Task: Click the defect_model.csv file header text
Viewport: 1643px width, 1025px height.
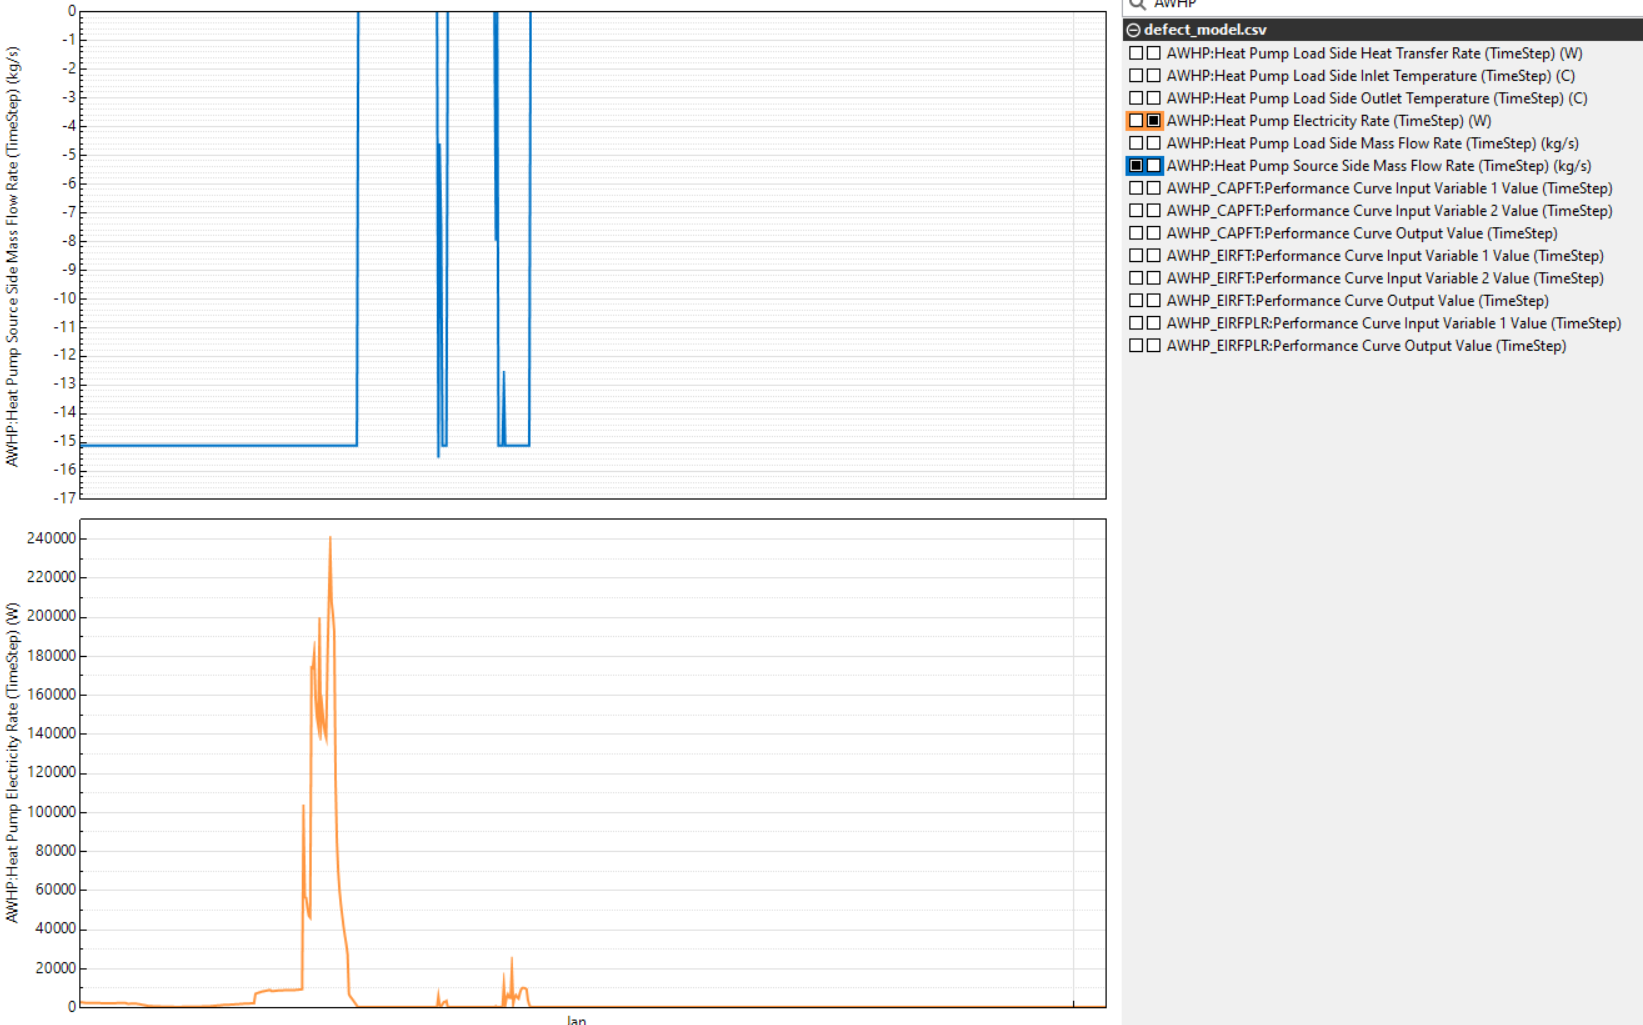Action: point(1205,30)
